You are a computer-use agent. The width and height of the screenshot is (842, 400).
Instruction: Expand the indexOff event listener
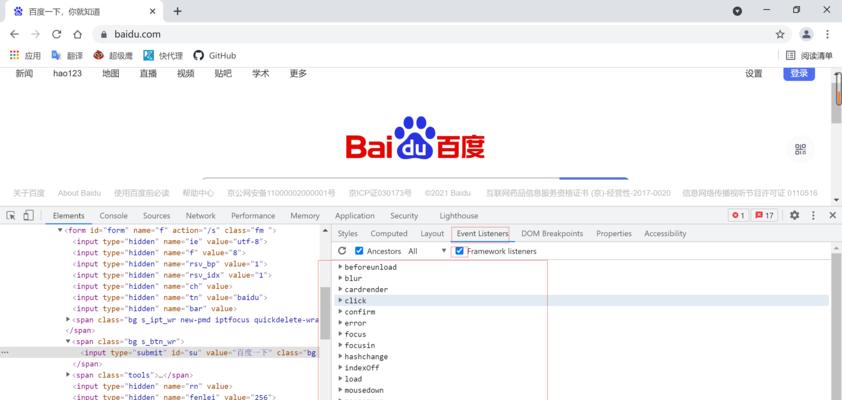[x=340, y=368]
